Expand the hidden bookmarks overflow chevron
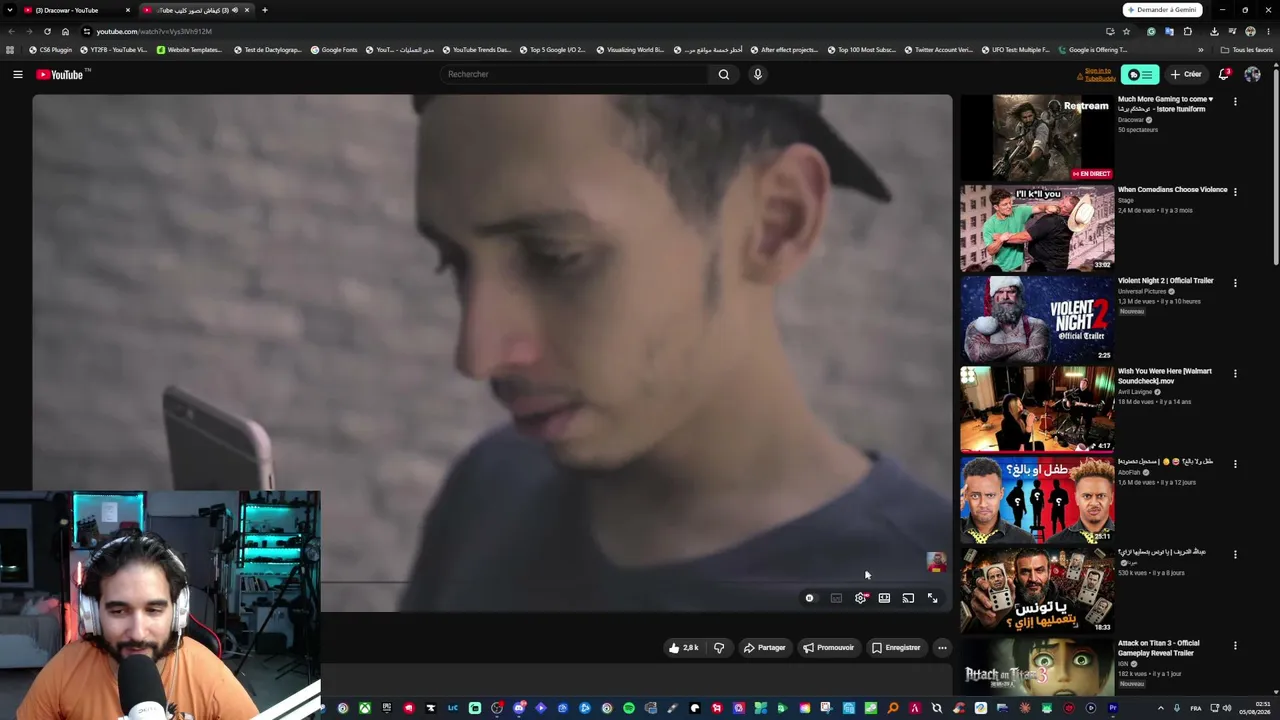The height and width of the screenshot is (720, 1280). (1201, 50)
